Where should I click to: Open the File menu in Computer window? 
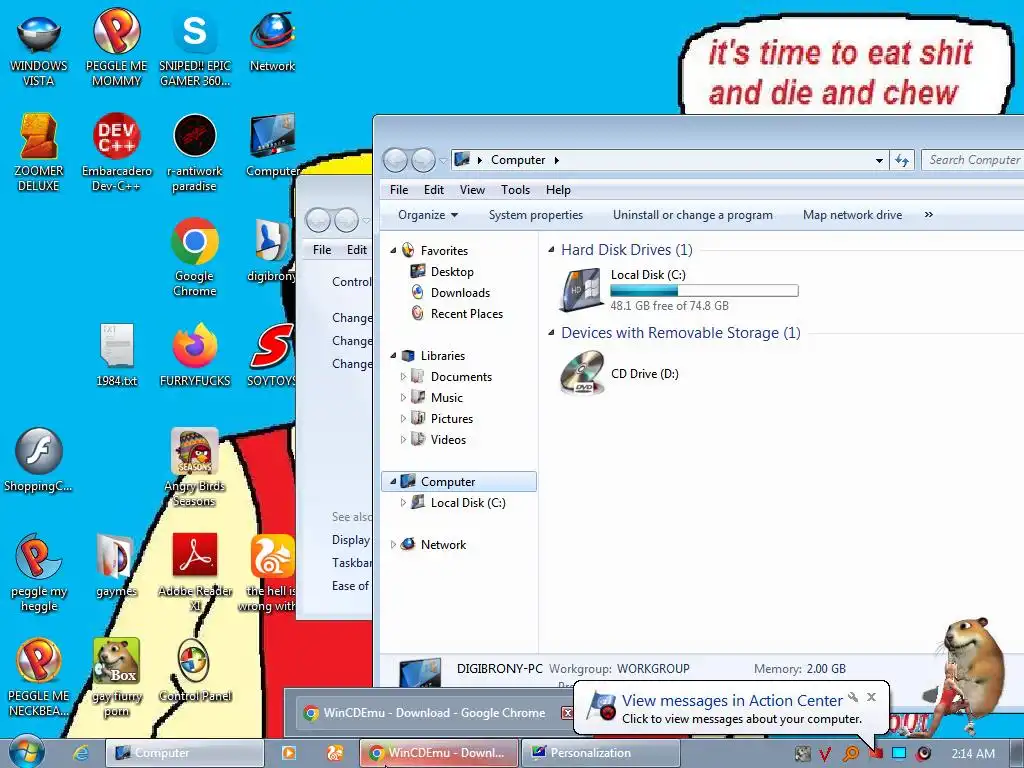tap(399, 190)
